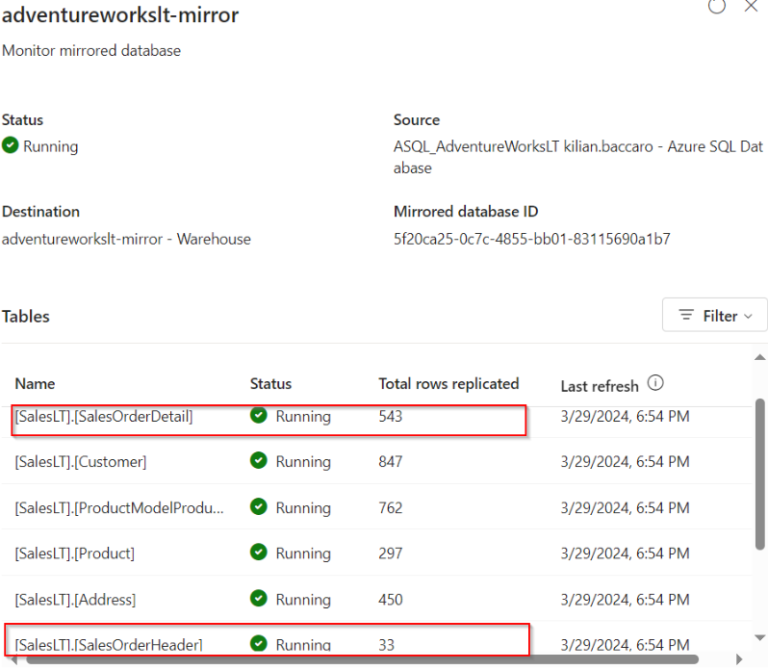Click the Last refresh info icon
The image size is (768, 670).
click(x=655, y=383)
